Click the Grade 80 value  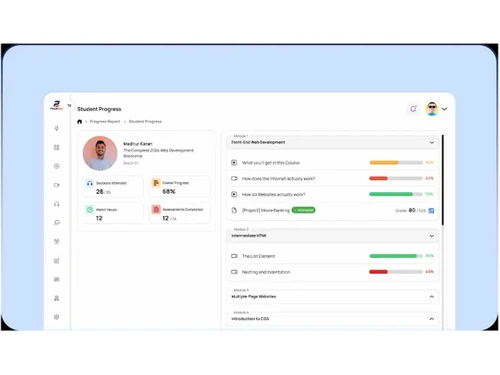pyautogui.click(x=412, y=210)
